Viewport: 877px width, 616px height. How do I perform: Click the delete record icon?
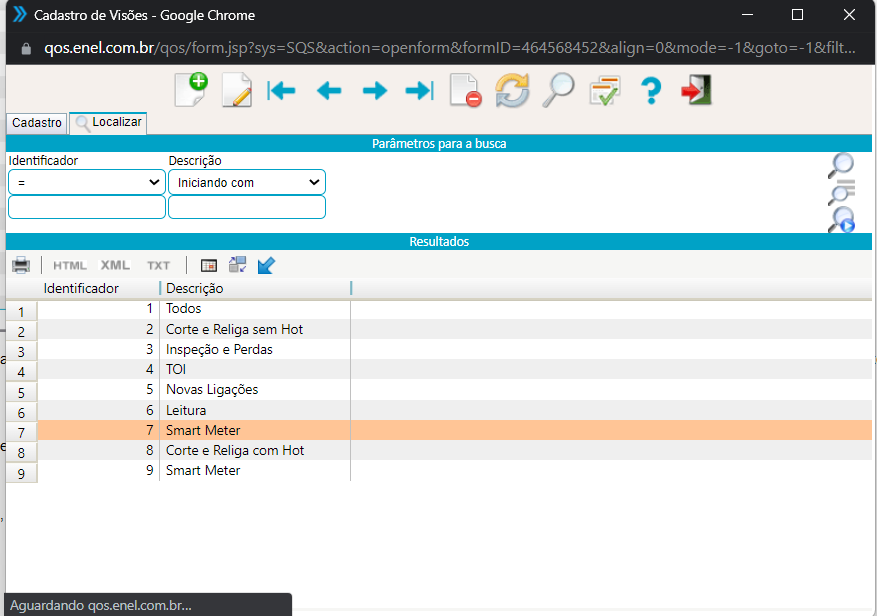pyautogui.click(x=465, y=91)
